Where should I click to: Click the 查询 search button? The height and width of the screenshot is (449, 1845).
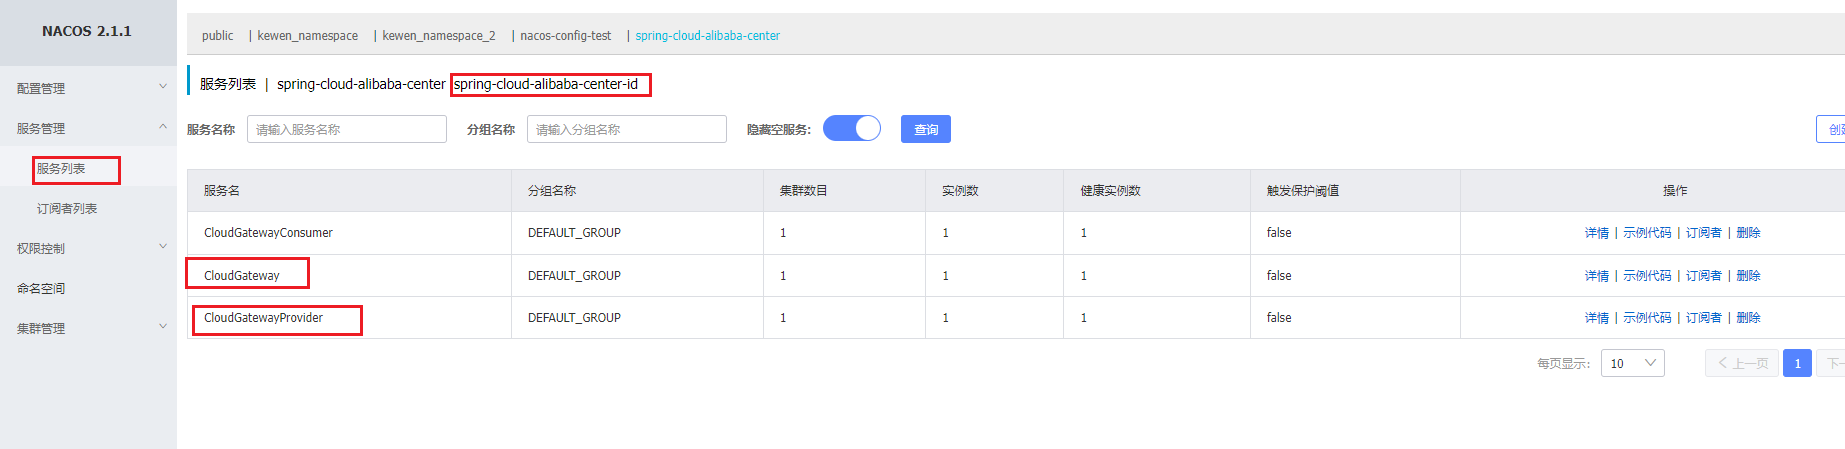coord(926,129)
